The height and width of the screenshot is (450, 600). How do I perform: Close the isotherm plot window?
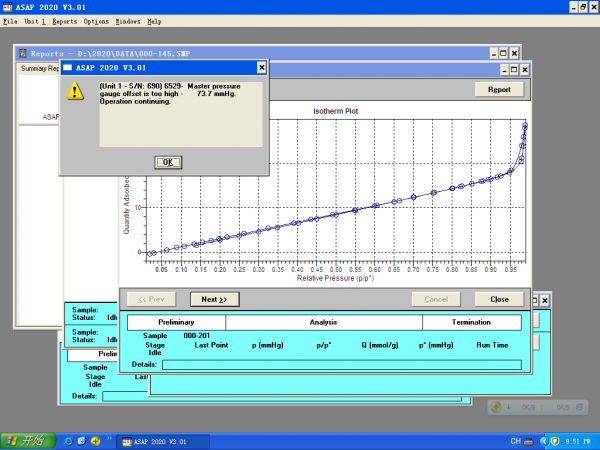click(525, 70)
